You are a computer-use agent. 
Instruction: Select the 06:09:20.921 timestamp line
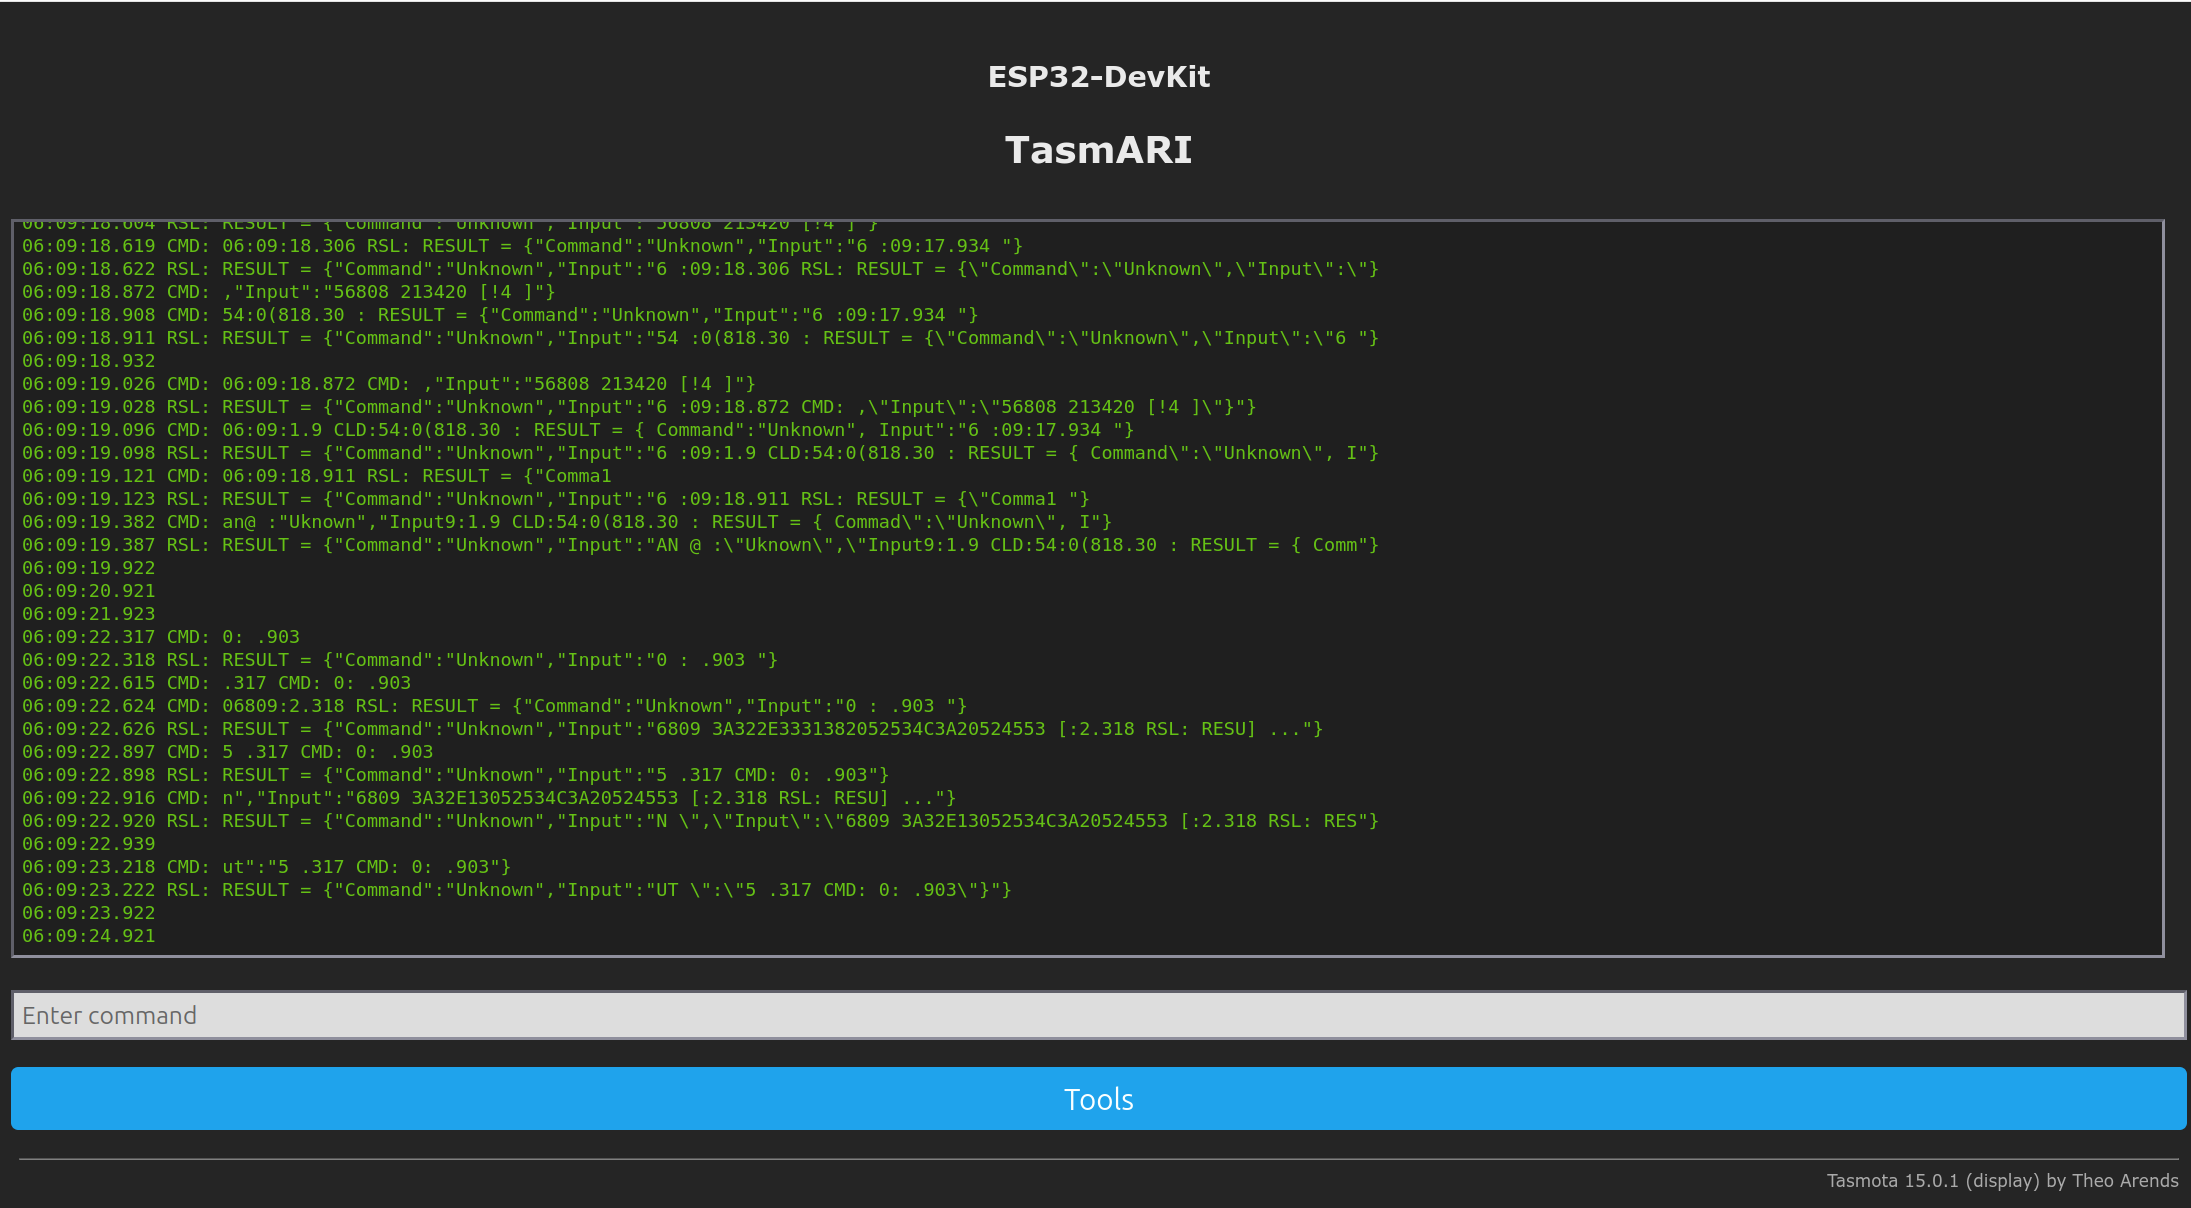pos(89,590)
